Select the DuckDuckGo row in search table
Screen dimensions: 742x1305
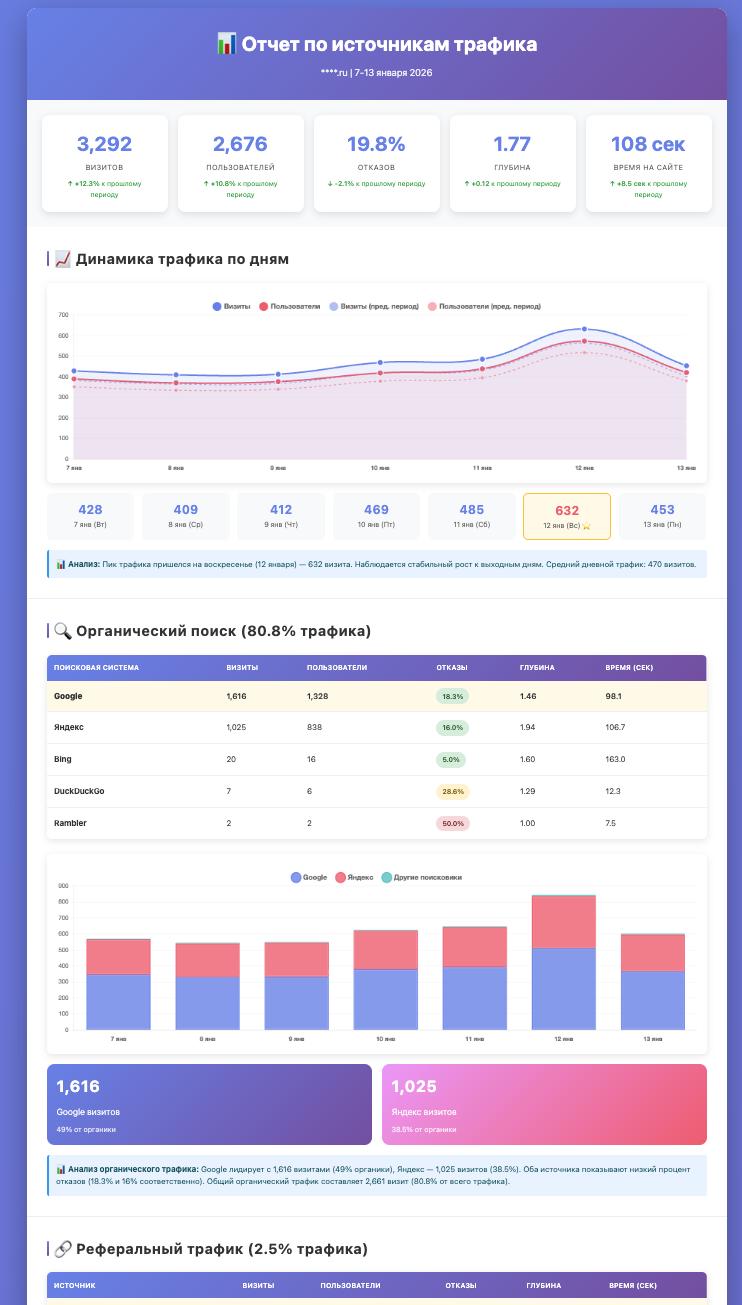point(376,791)
